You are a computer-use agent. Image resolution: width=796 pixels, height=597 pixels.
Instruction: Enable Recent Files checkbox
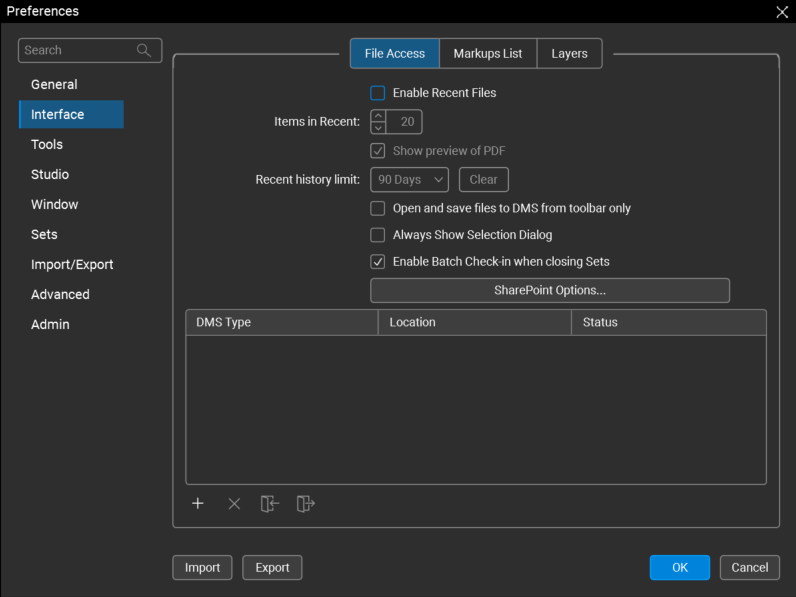tap(378, 93)
